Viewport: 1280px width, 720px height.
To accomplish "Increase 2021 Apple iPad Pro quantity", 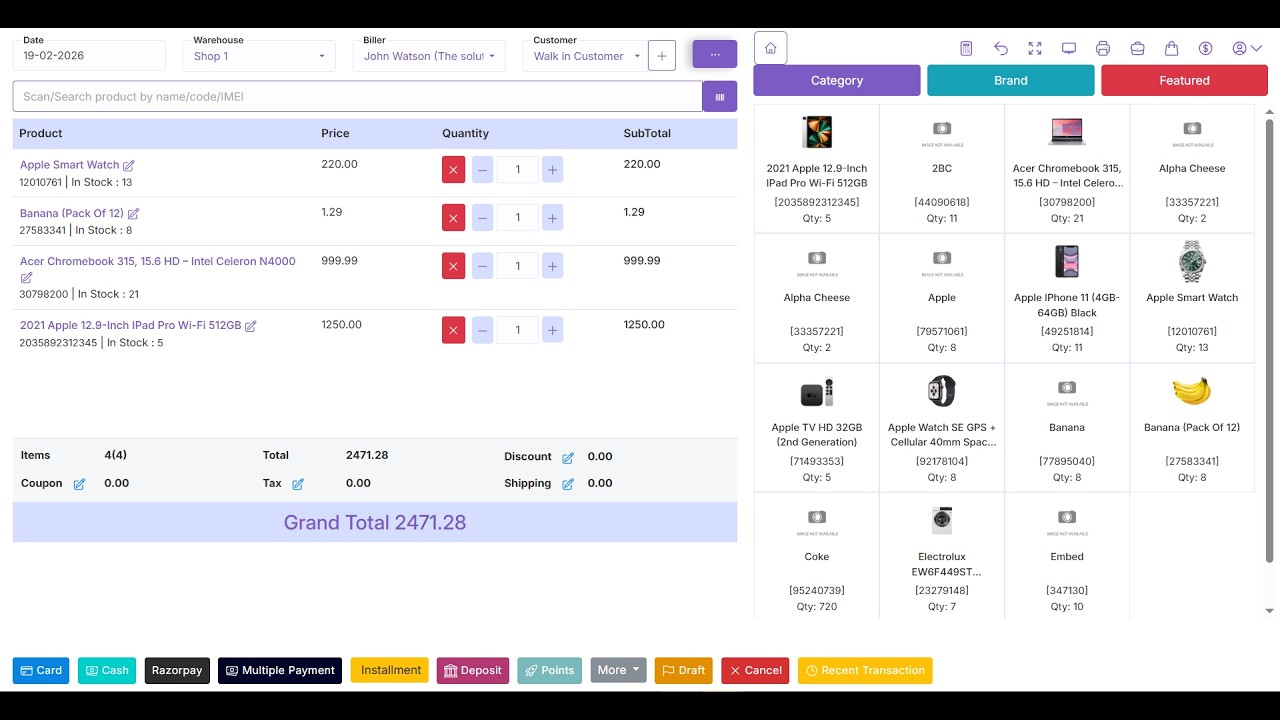I will point(552,330).
